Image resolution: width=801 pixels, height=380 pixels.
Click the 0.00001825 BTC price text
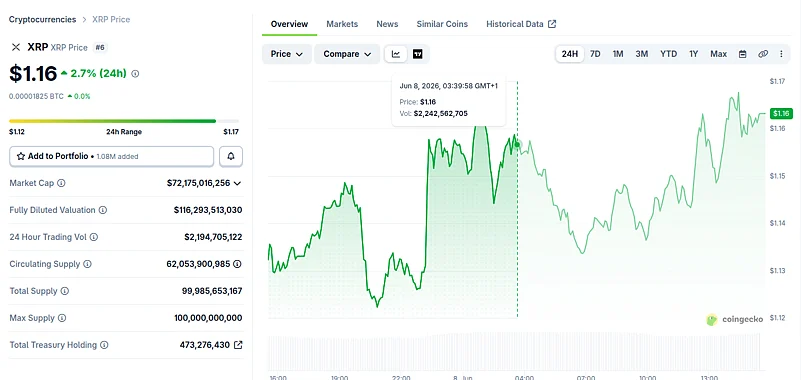point(36,96)
